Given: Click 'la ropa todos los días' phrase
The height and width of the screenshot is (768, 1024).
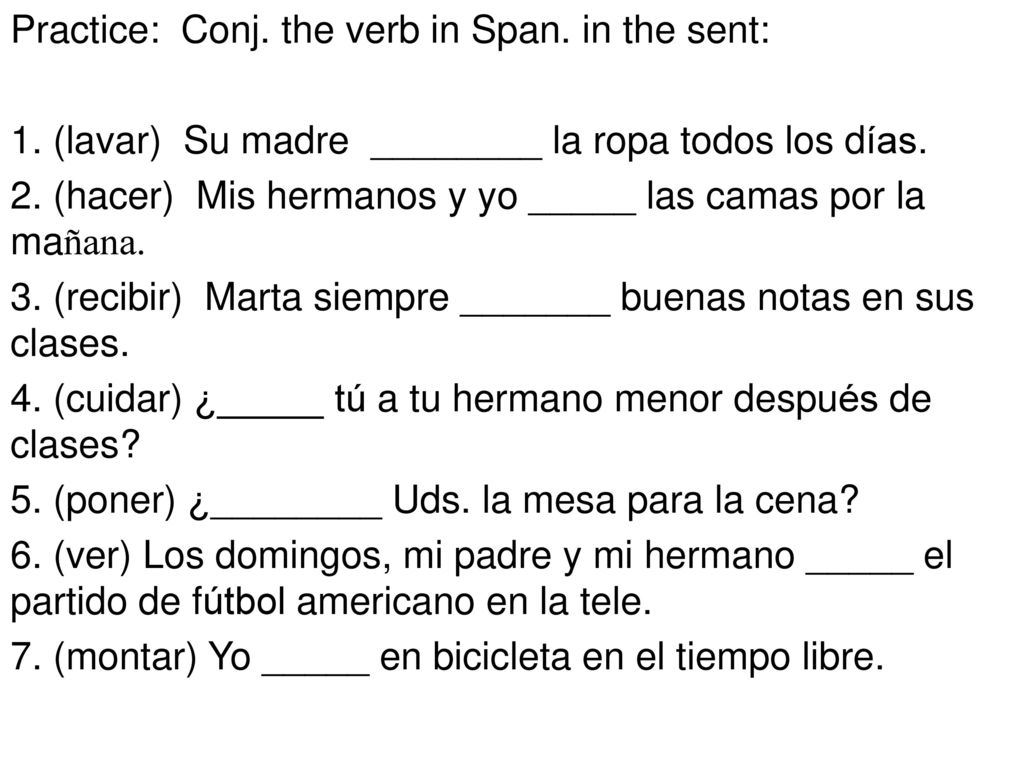Looking at the screenshot, I should pyautogui.click(x=740, y=141).
